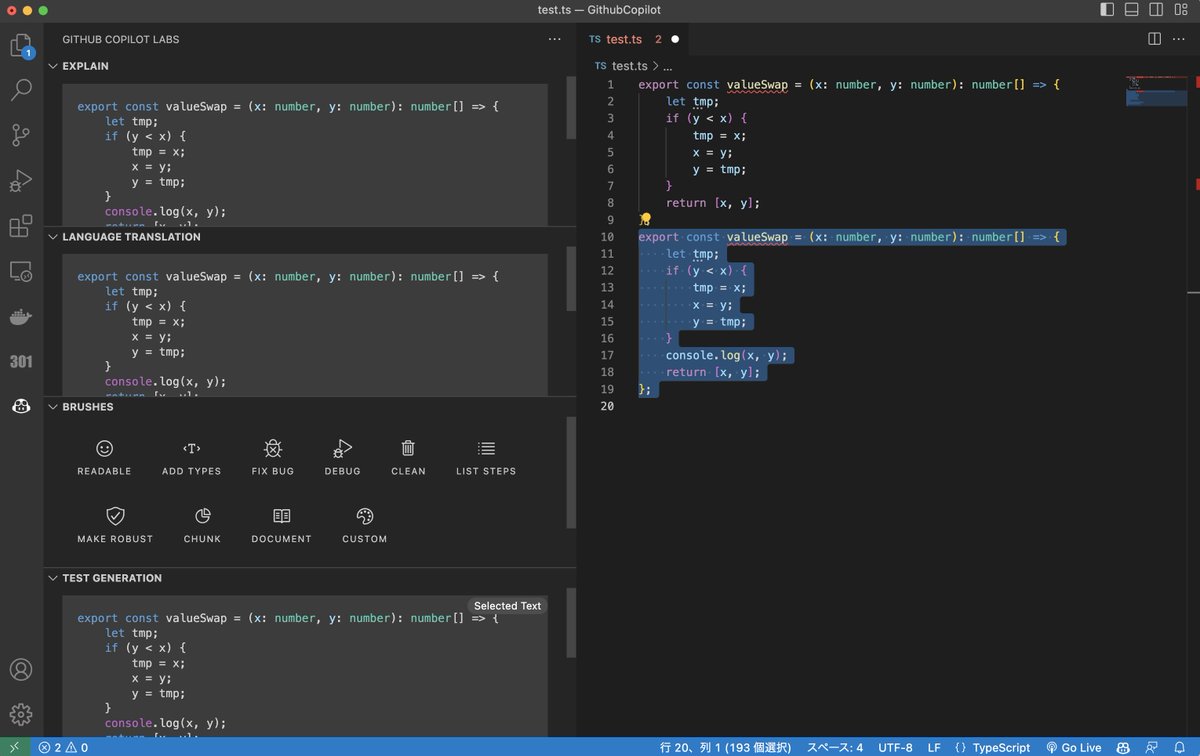Viewport: 1200px width, 756px height.
Task: Toggle the bottom panel layout button
Action: coord(1132,10)
